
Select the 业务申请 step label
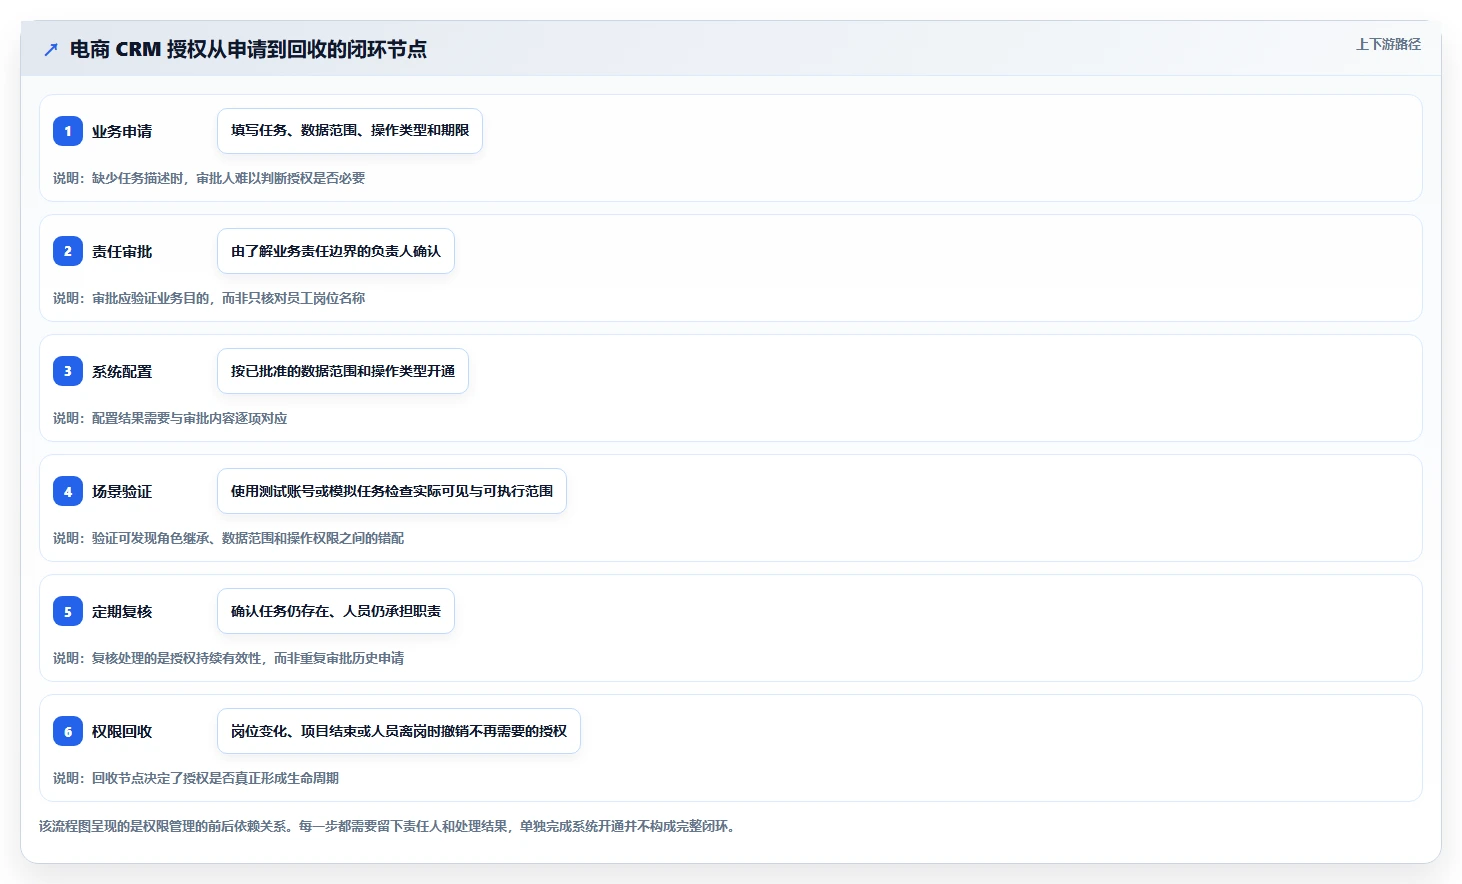[122, 131]
